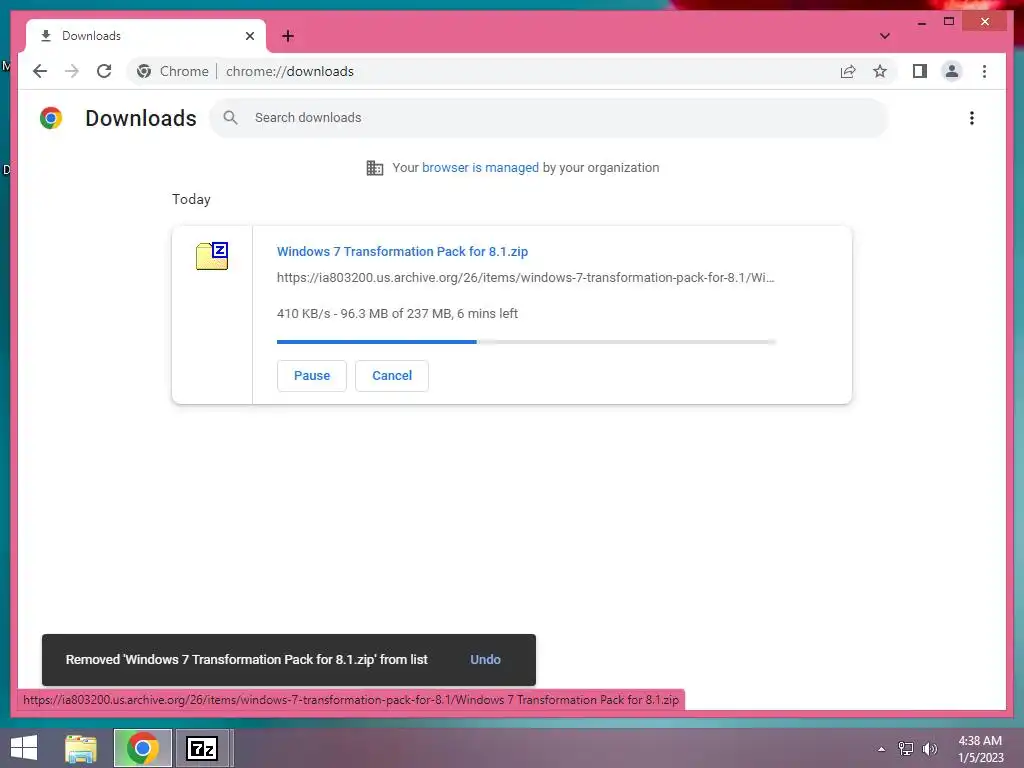Viewport: 1024px width, 768px height.
Task: Click the forward navigation arrow
Action: click(72, 71)
